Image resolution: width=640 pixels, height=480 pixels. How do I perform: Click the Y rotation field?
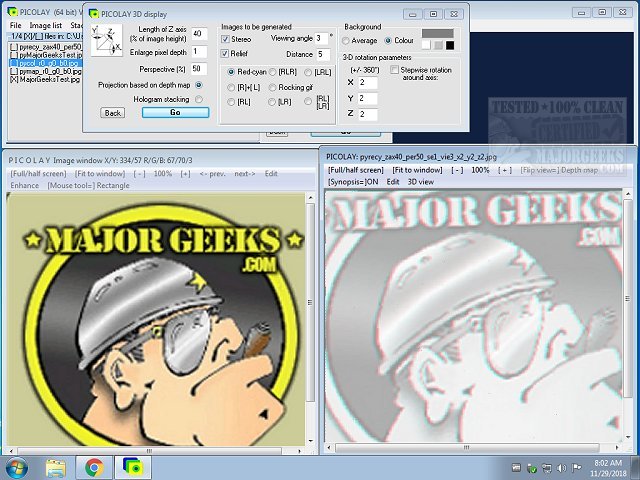[x=367, y=98]
